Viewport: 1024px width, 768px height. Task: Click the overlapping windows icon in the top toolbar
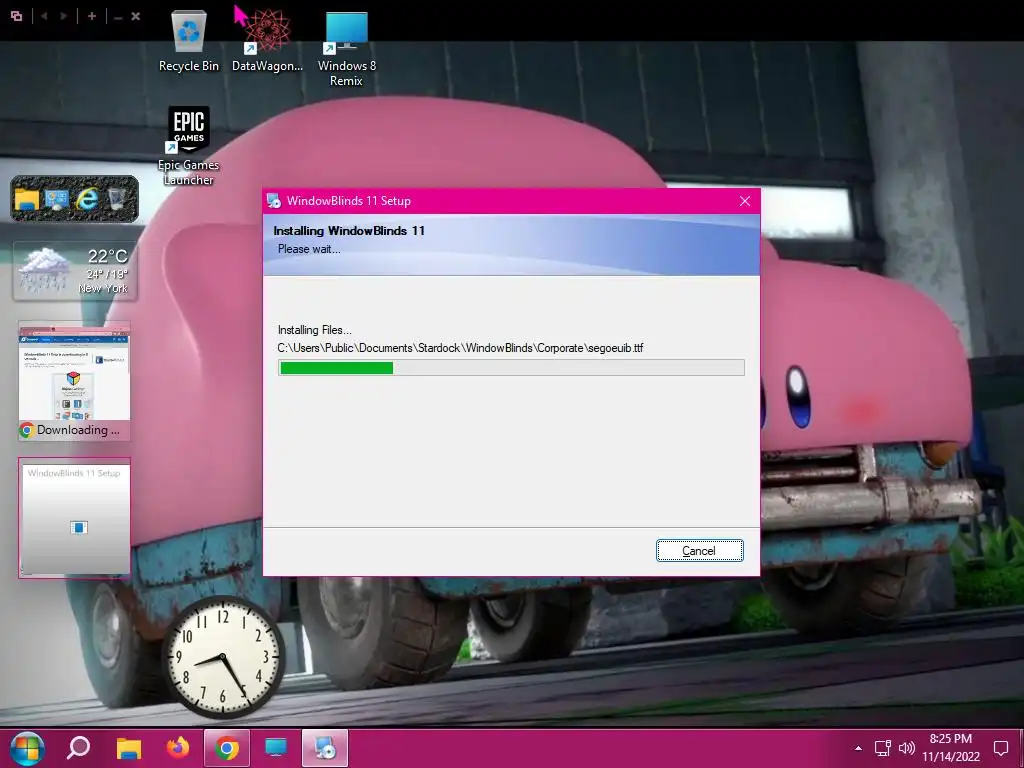point(16,16)
